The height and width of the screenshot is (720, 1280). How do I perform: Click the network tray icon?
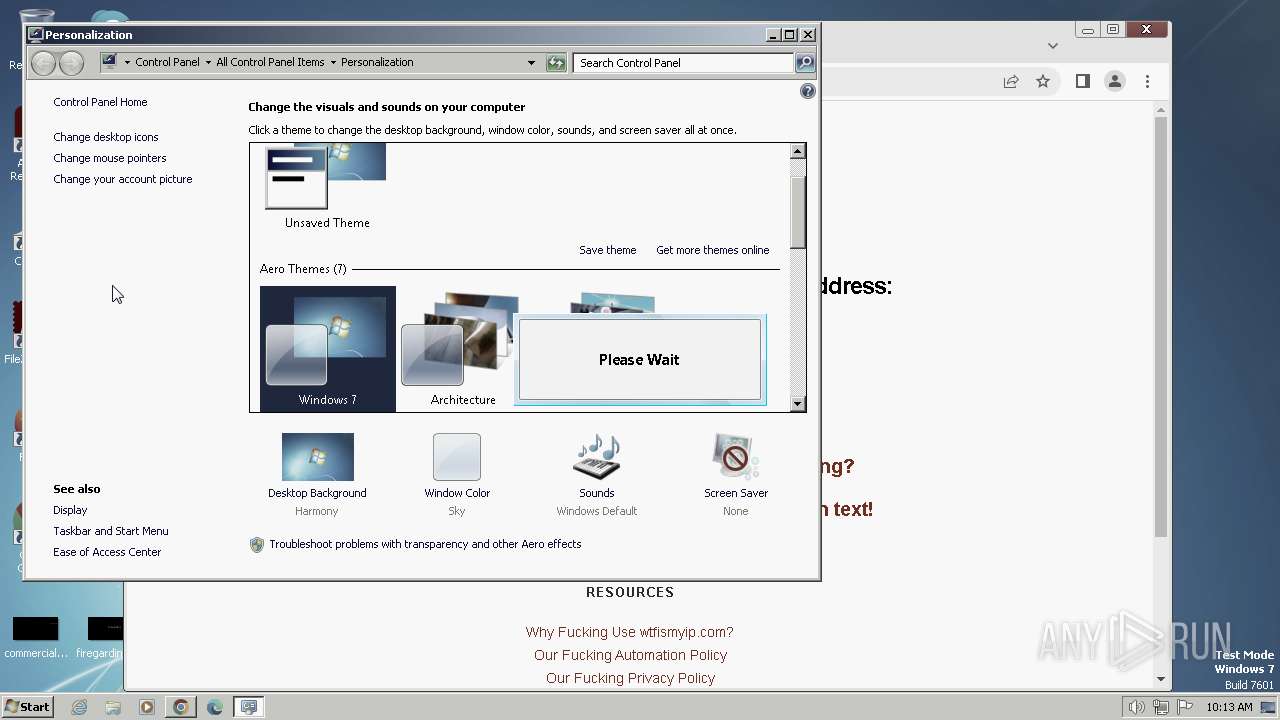point(1160,707)
